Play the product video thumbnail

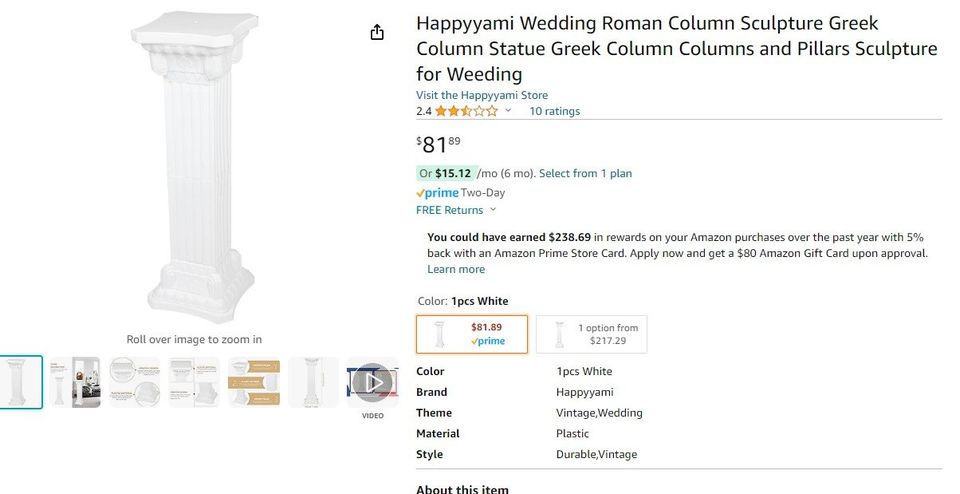(372, 382)
